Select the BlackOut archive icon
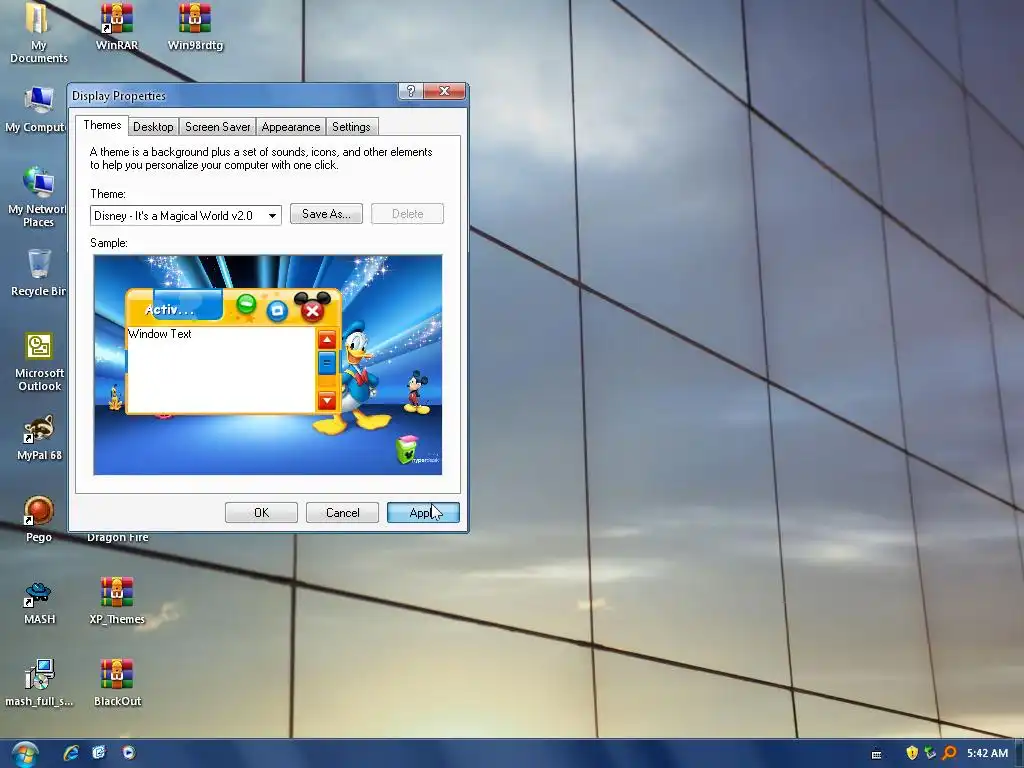The height and width of the screenshot is (768, 1024). click(x=117, y=683)
